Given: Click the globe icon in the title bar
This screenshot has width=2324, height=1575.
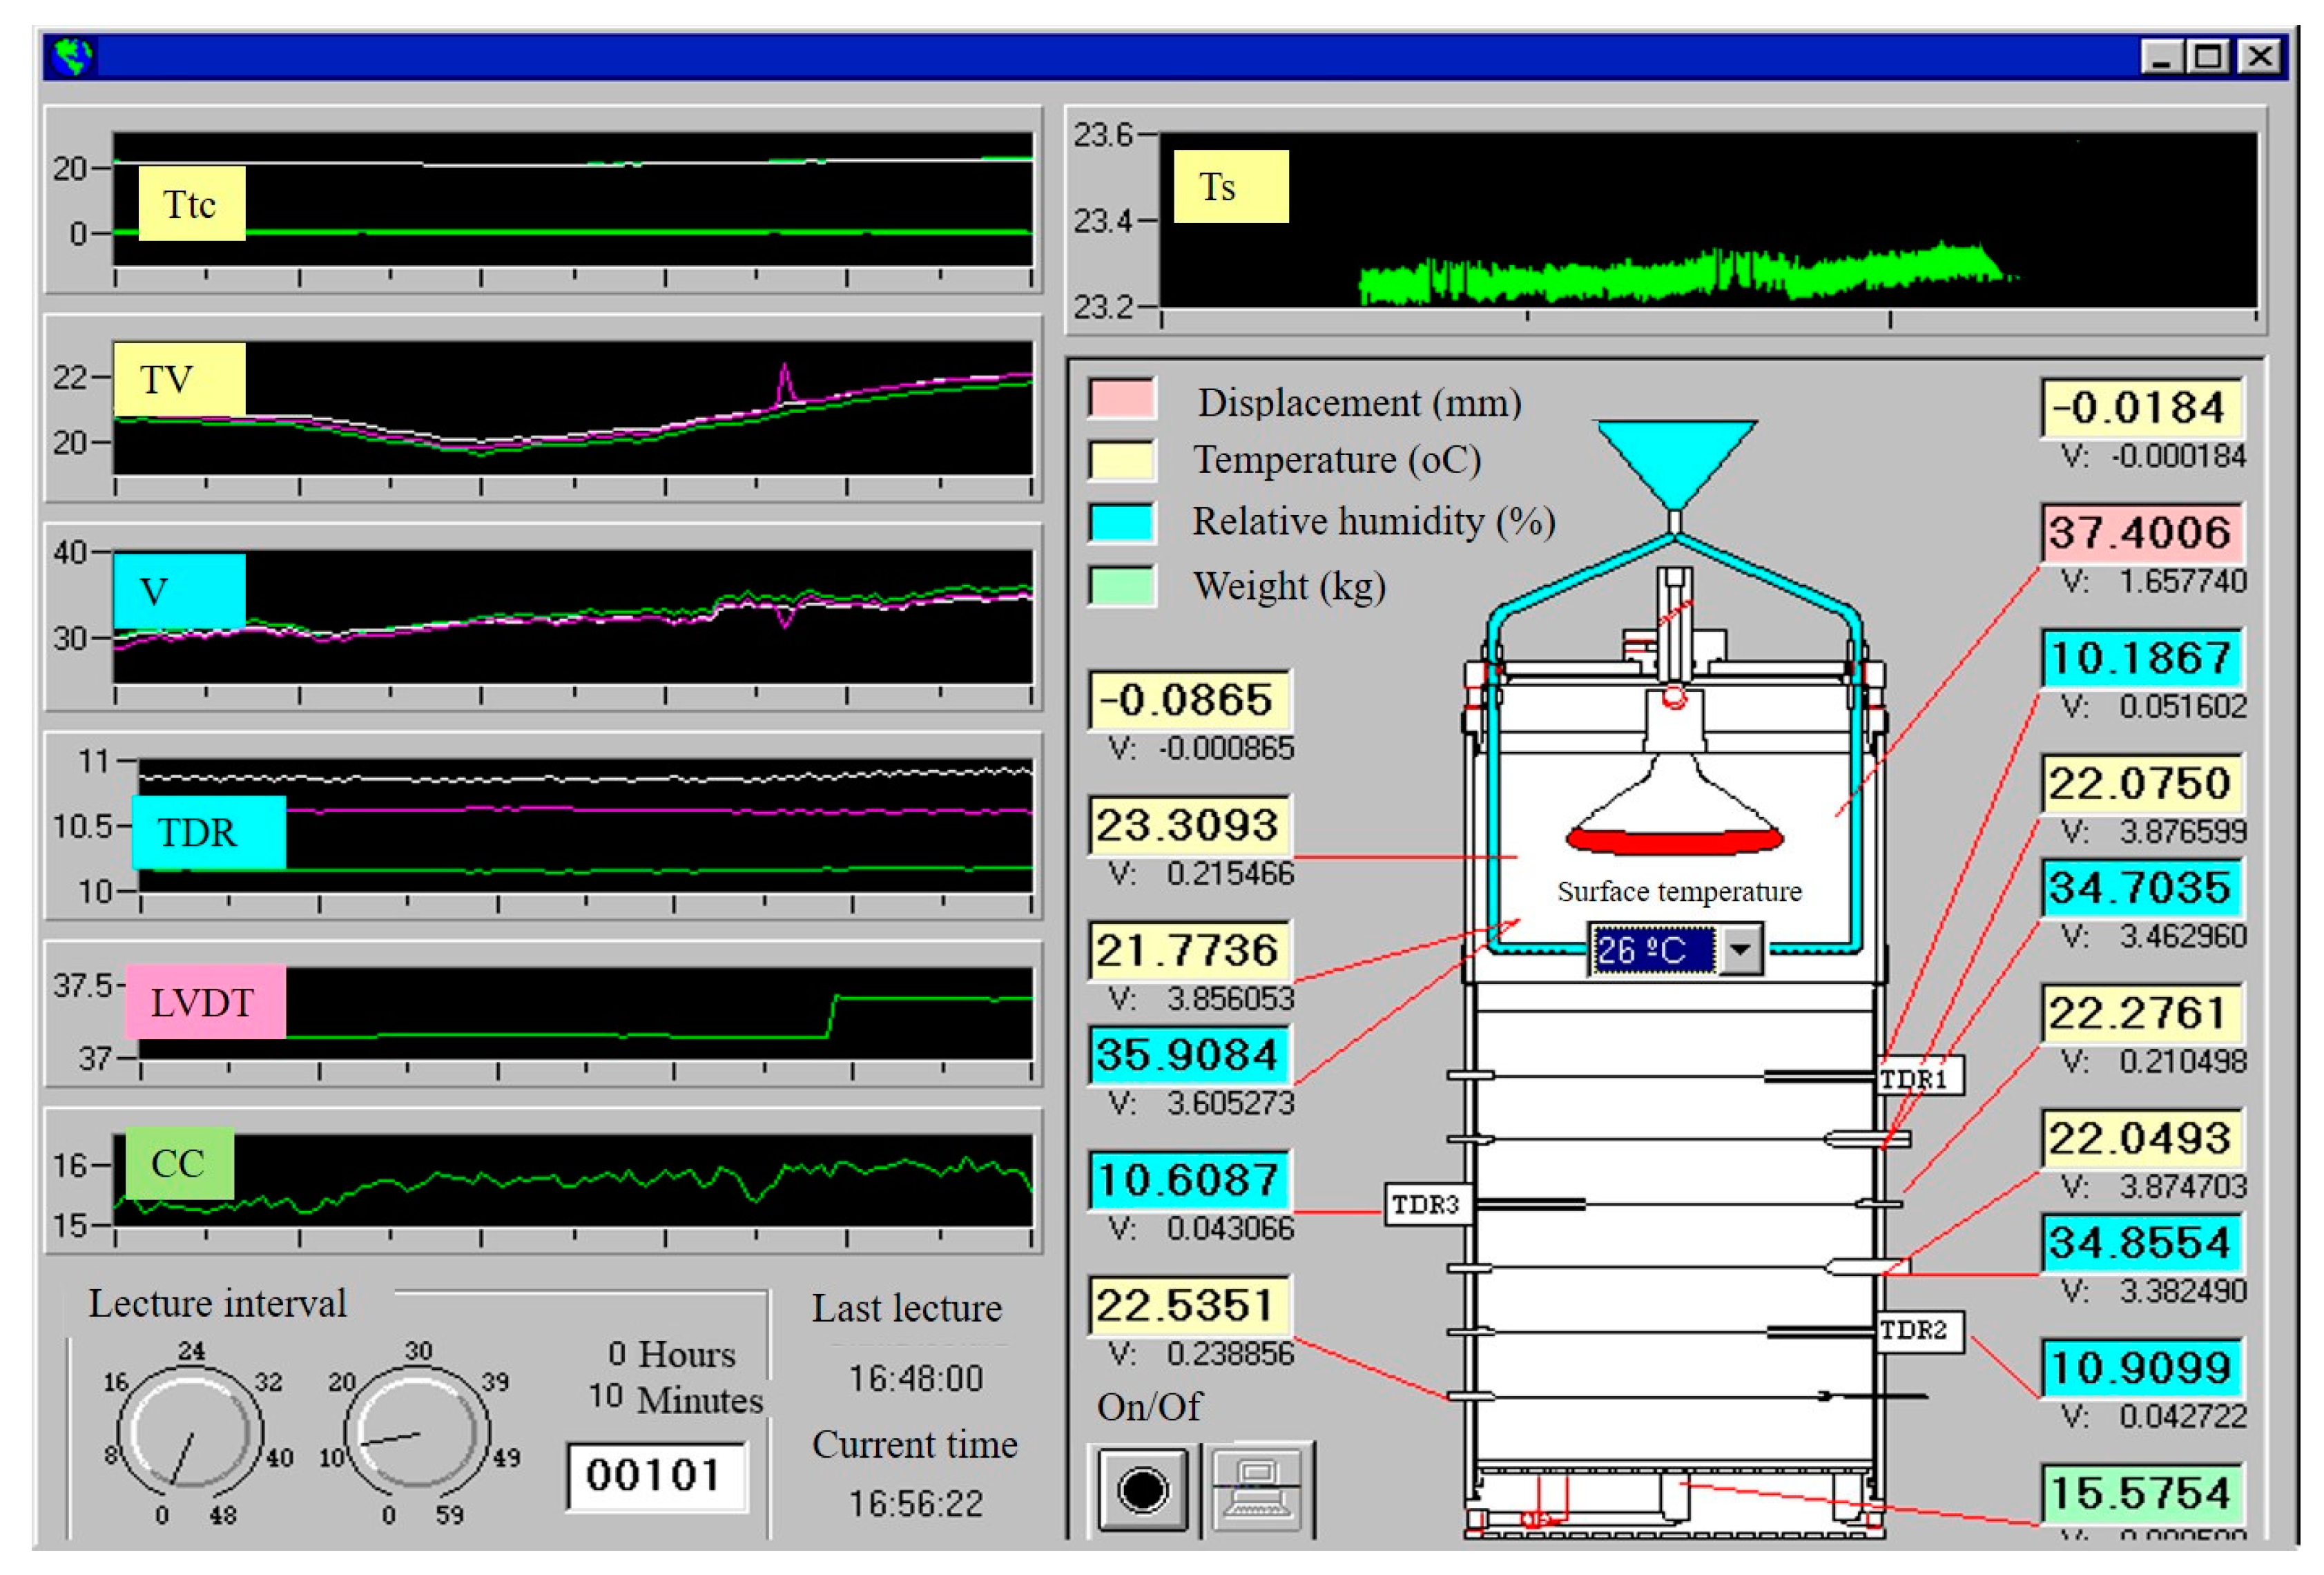Looking at the screenshot, I should pyautogui.click(x=72, y=56).
